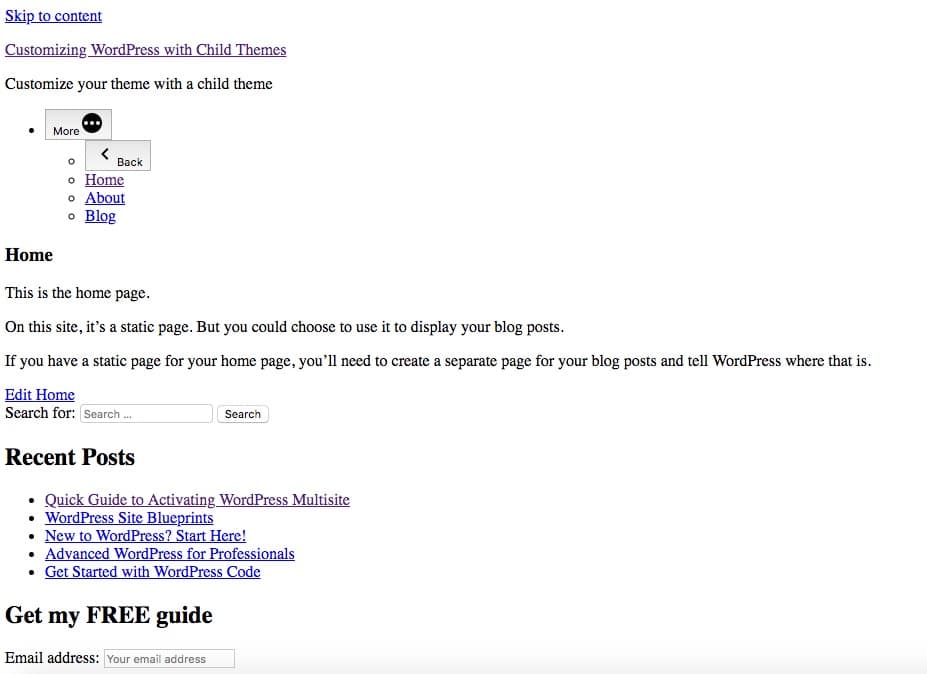The height and width of the screenshot is (674, 927).
Task: Open the Customizing WordPress with Child Themes title
Action: (145, 49)
